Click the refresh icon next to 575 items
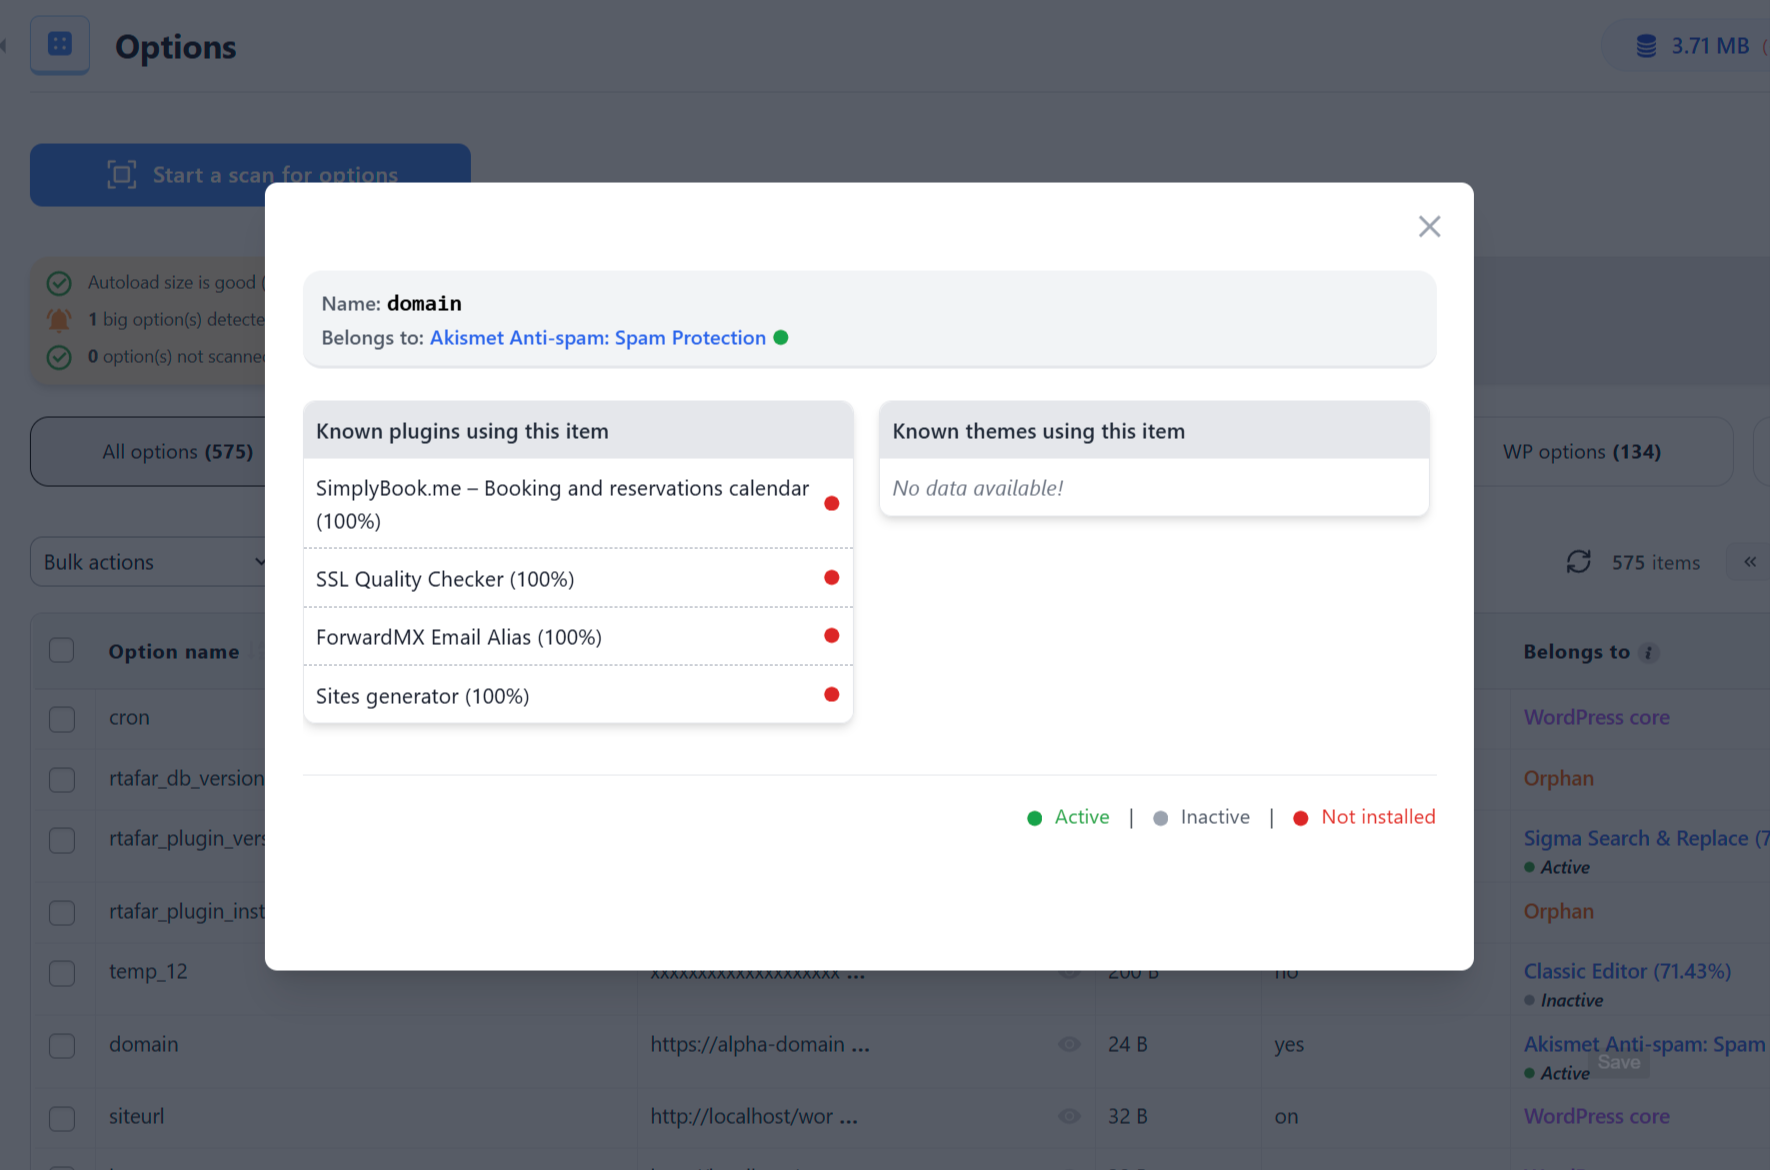Screen dimensions: 1770x1170 pos(1578,562)
